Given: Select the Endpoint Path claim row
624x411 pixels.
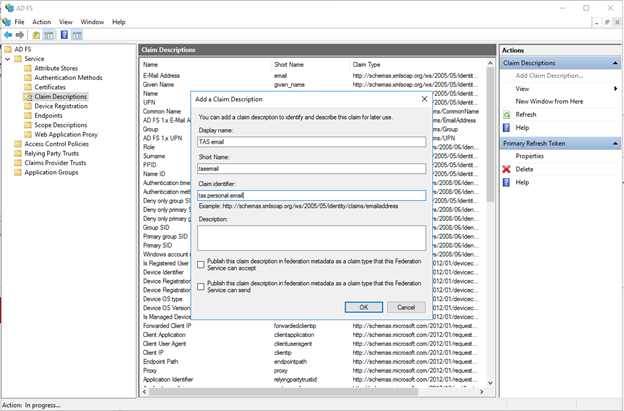Looking at the screenshot, I should [310, 362].
